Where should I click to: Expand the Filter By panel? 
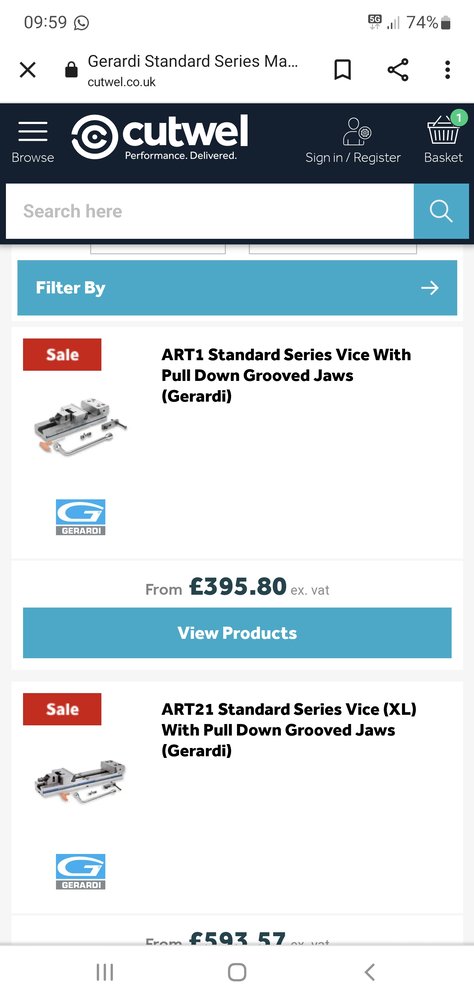237,288
